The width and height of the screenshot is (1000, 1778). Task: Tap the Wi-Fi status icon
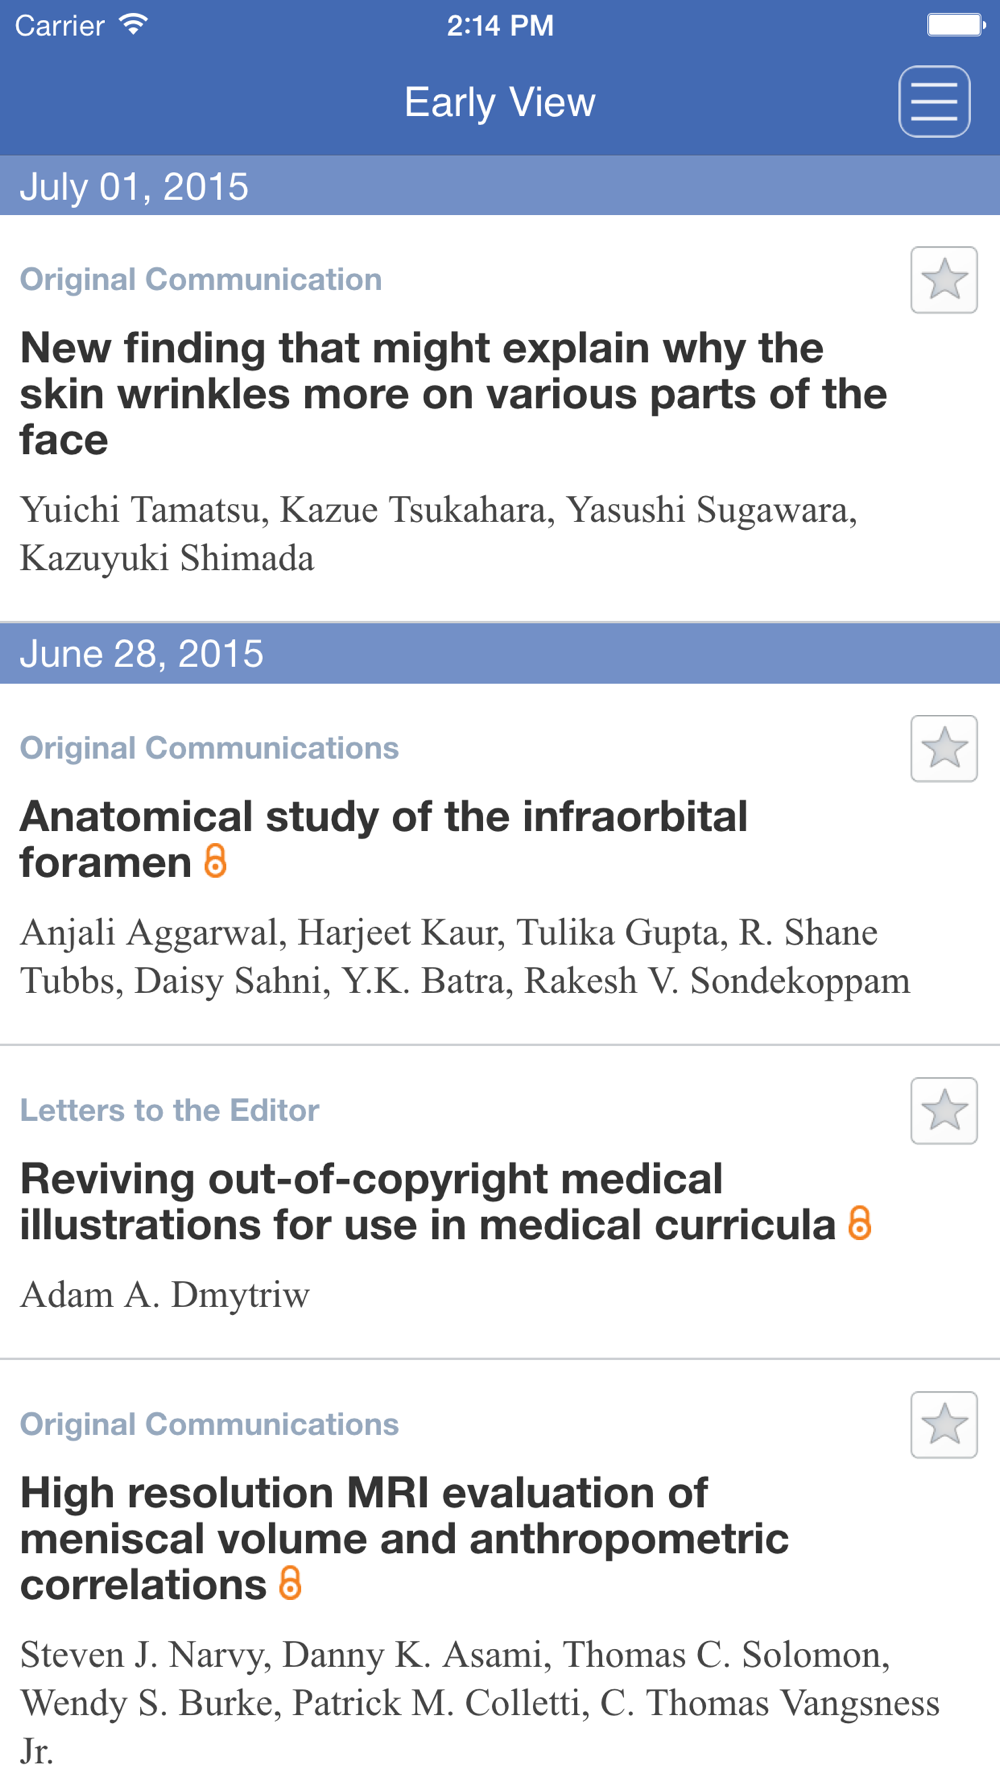(x=133, y=24)
